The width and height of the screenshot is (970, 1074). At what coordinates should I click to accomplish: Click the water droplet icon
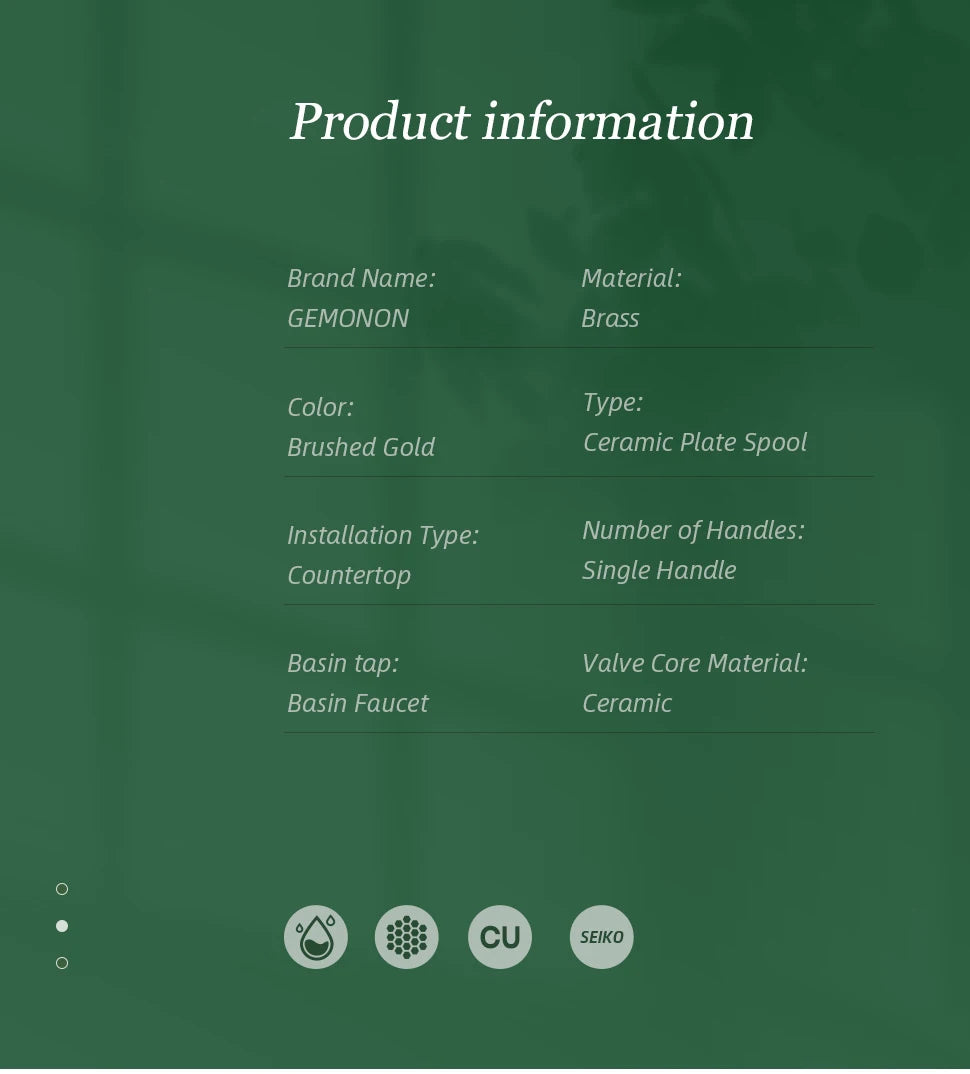pyautogui.click(x=316, y=937)
